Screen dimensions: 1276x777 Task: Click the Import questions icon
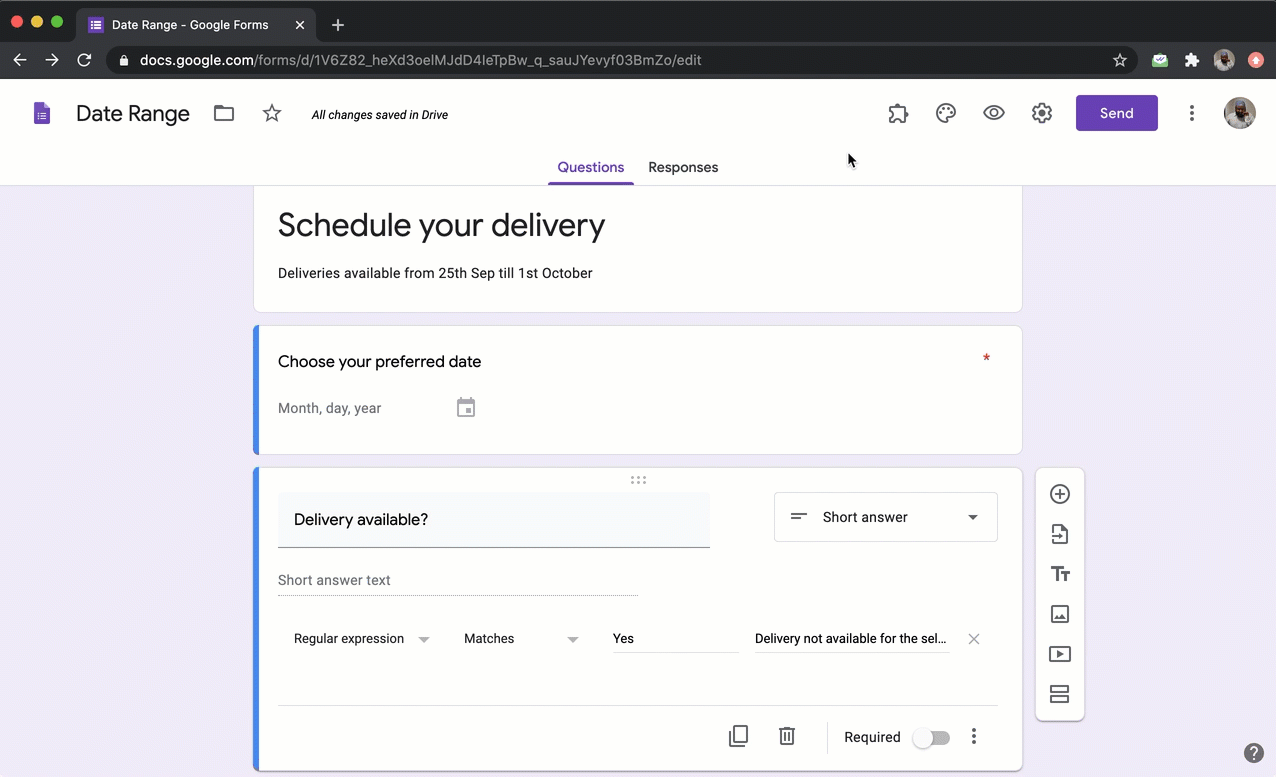[x=1059, y=534]
